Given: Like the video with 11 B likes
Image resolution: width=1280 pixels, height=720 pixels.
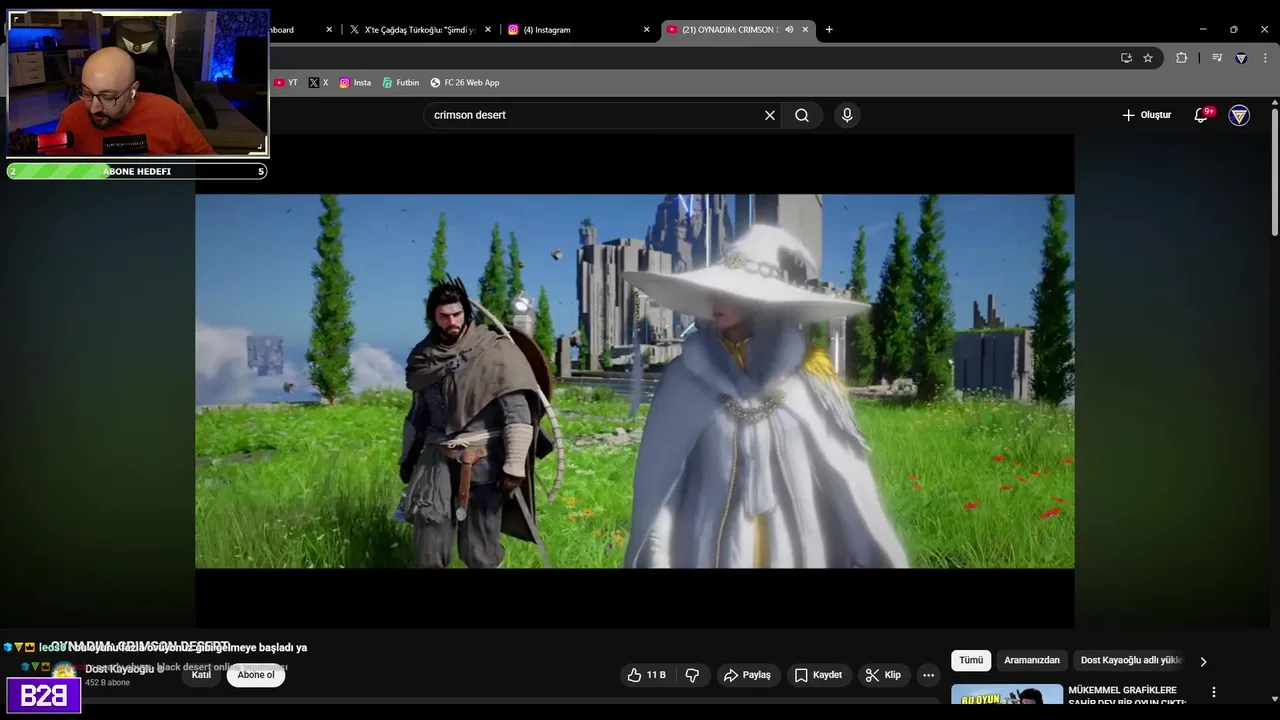Looking at the screenshot, I should point(646,675).
